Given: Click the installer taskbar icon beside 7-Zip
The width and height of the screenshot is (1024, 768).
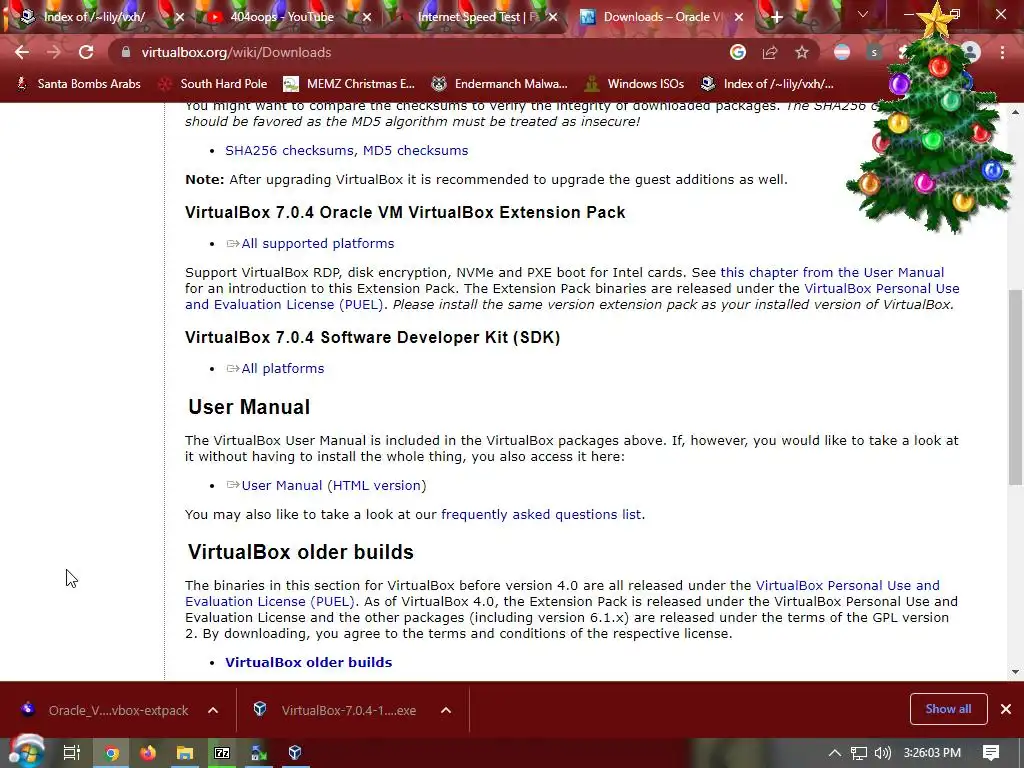Looking at the screenshot, I should 259,753.
